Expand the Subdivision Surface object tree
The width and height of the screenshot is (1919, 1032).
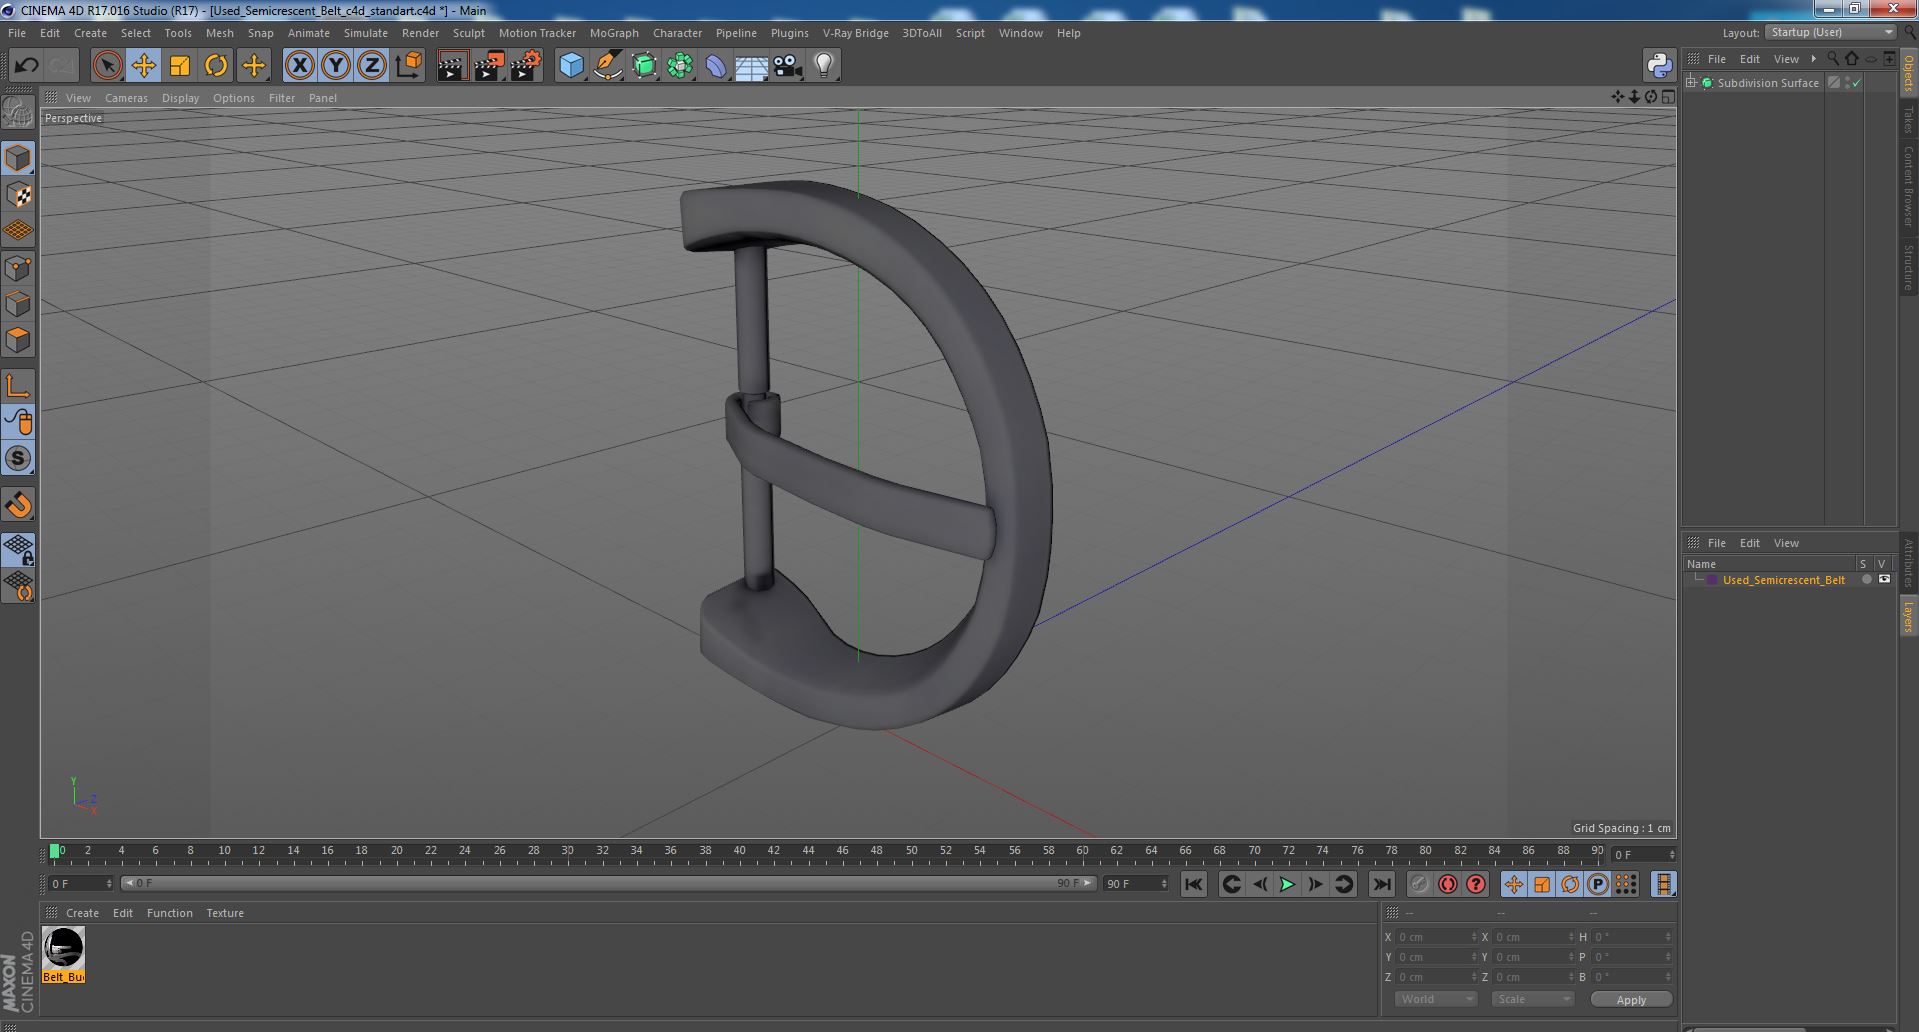pos(1691,83)
